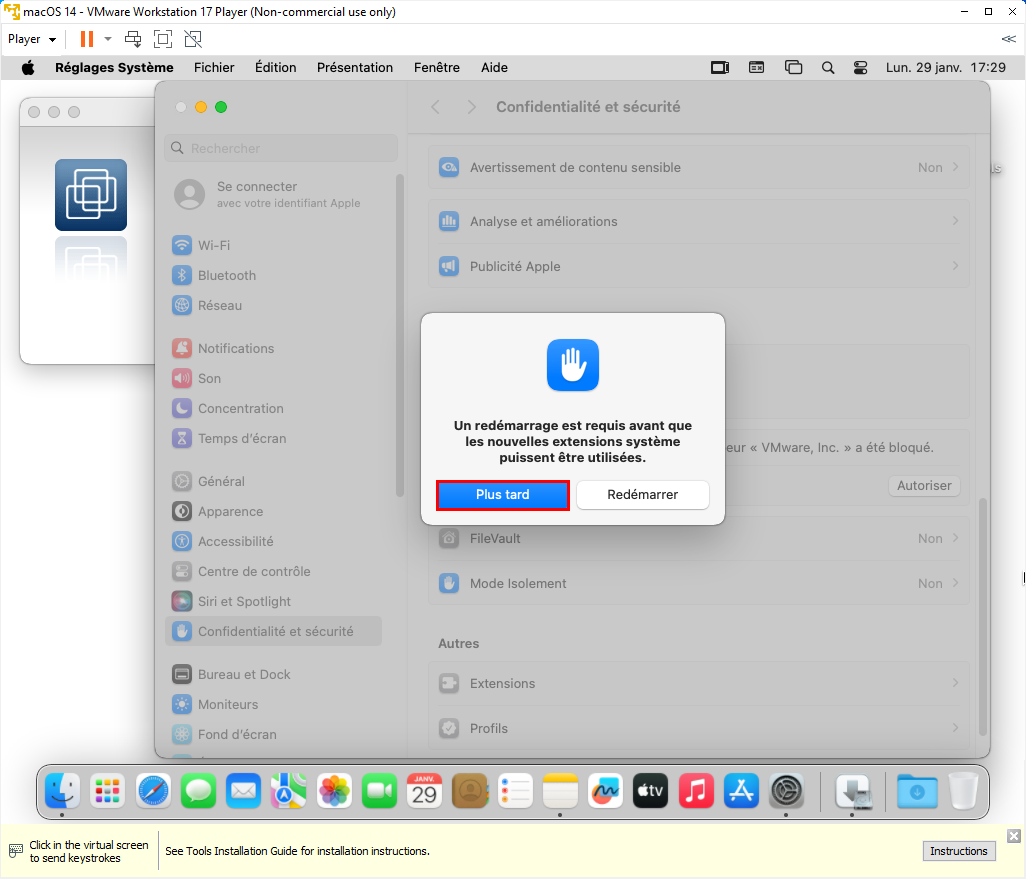Screen dimensions: 1026x879
Task: Open App Store in the Dock
Action: click(741, 791)
